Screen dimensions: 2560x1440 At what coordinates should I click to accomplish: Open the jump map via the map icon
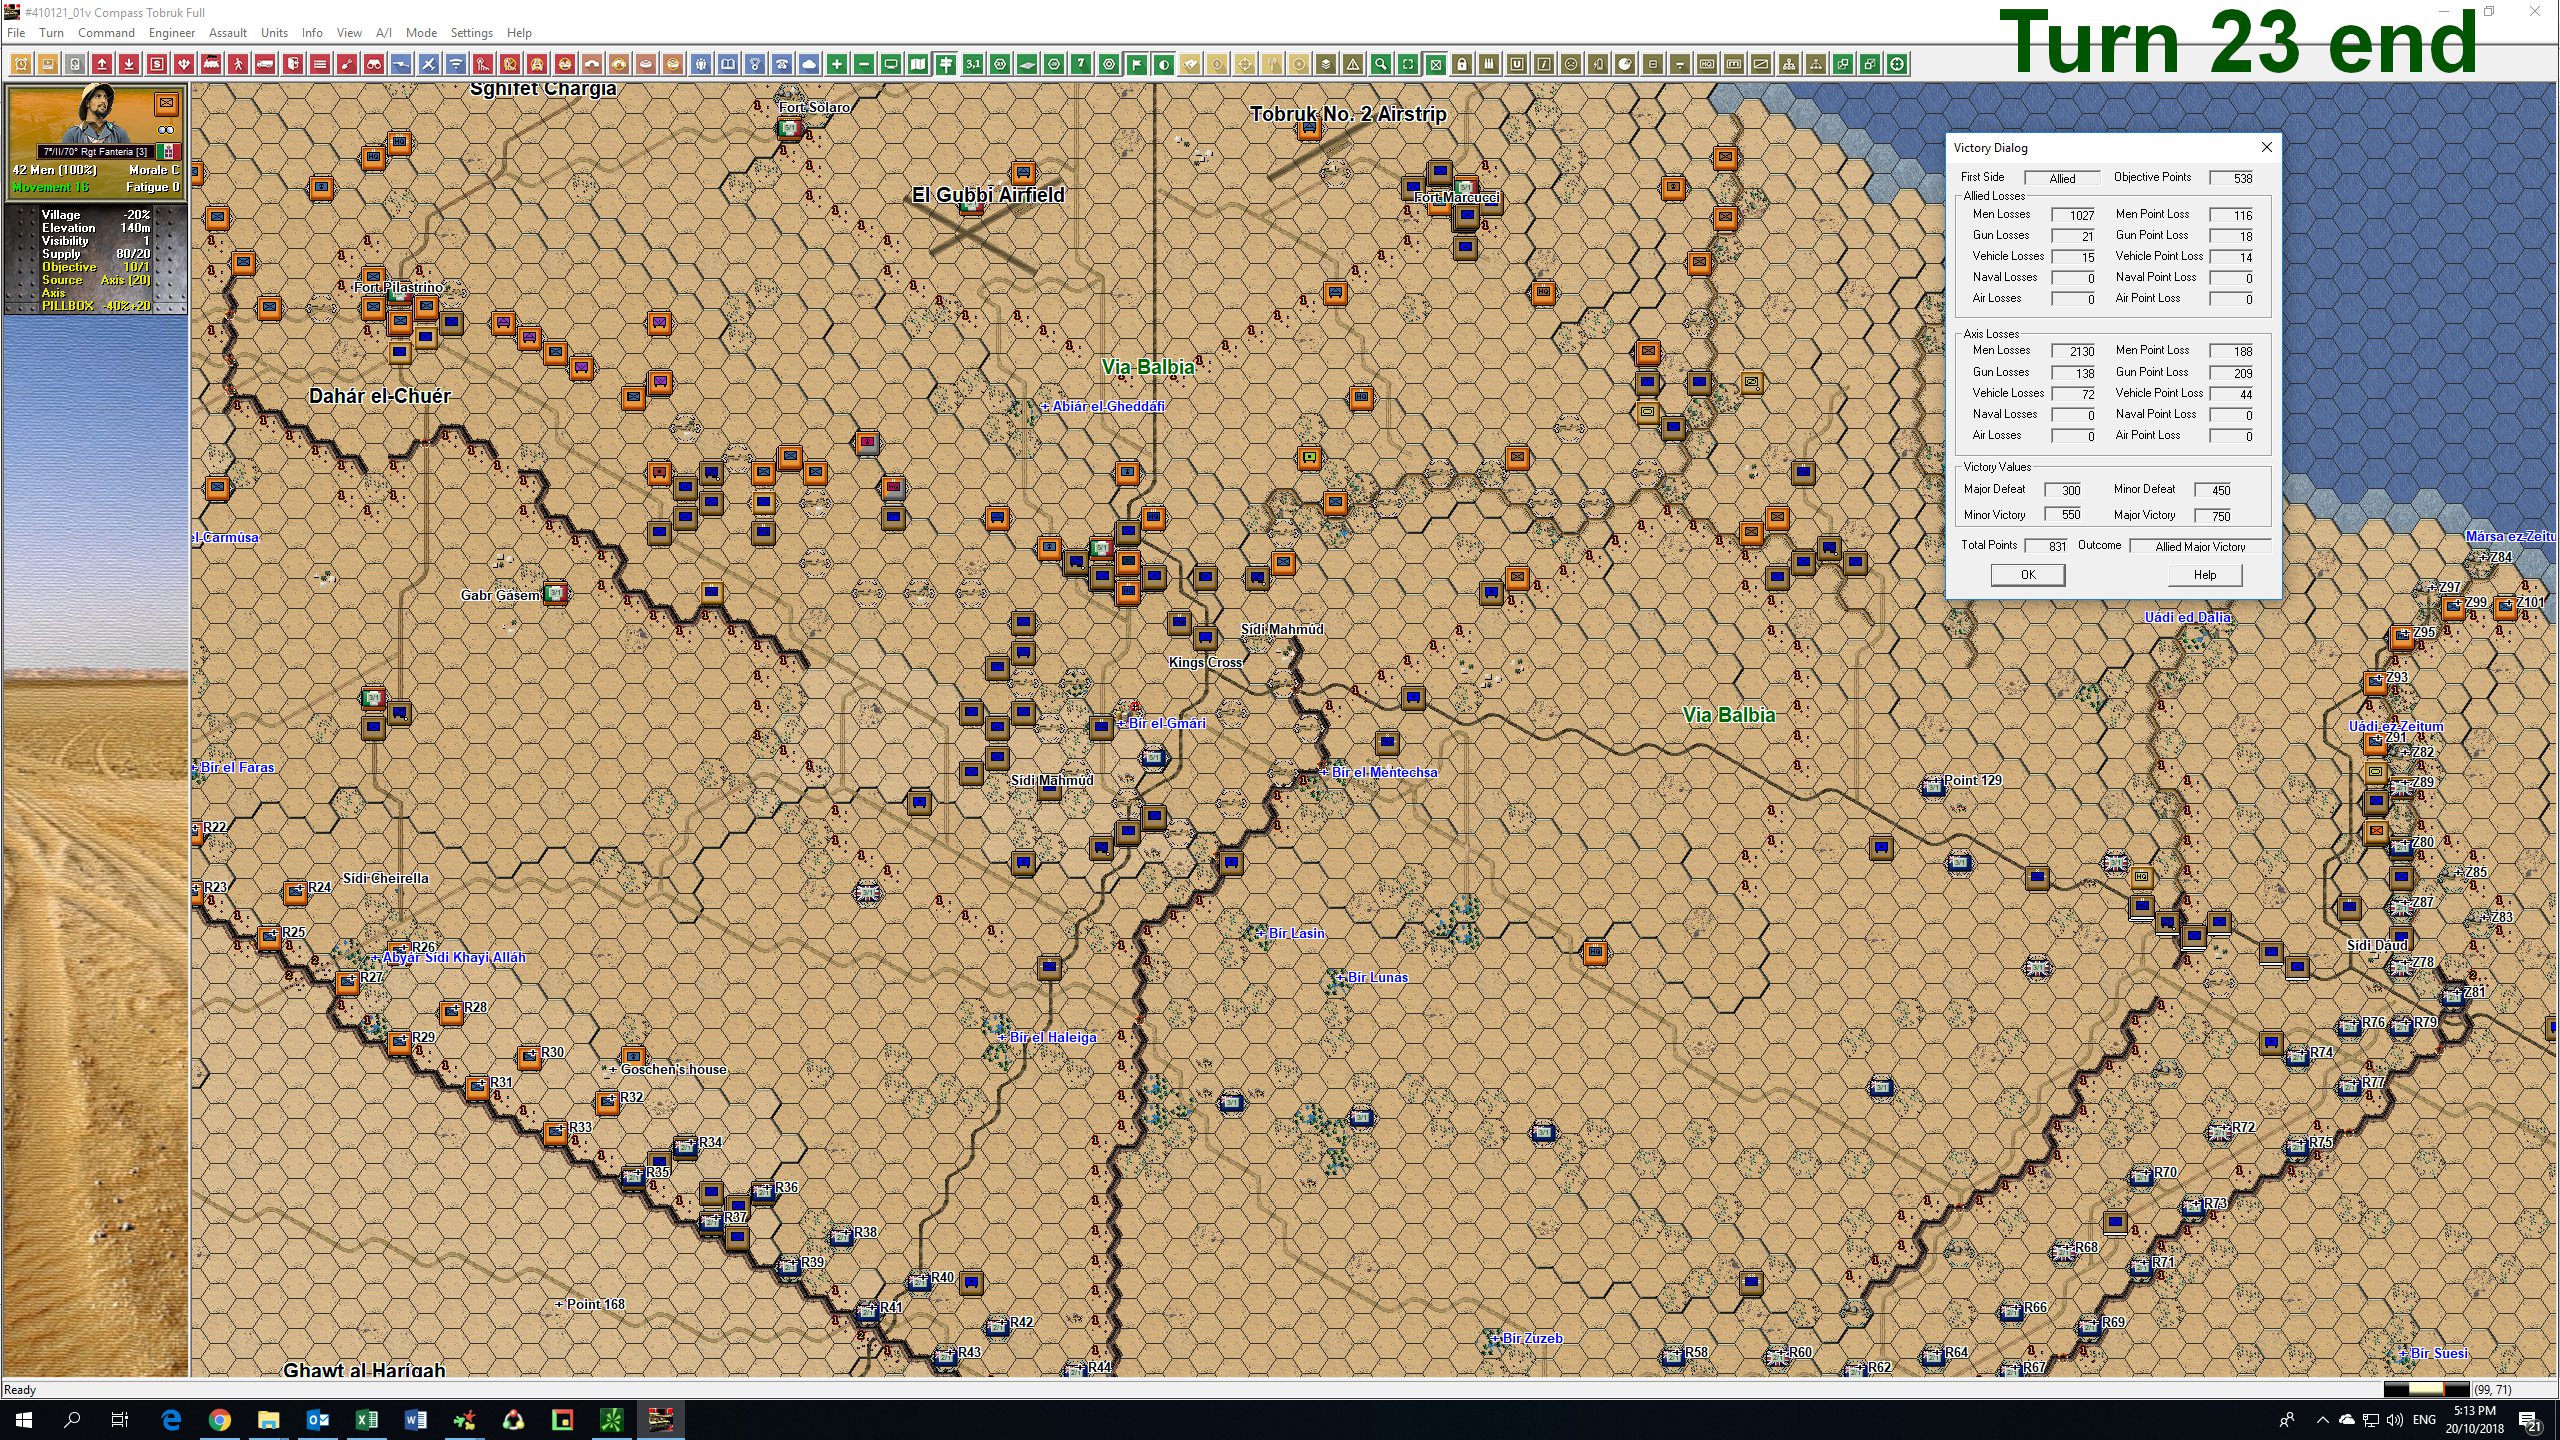pyautogui.click(x=917, y=63)
